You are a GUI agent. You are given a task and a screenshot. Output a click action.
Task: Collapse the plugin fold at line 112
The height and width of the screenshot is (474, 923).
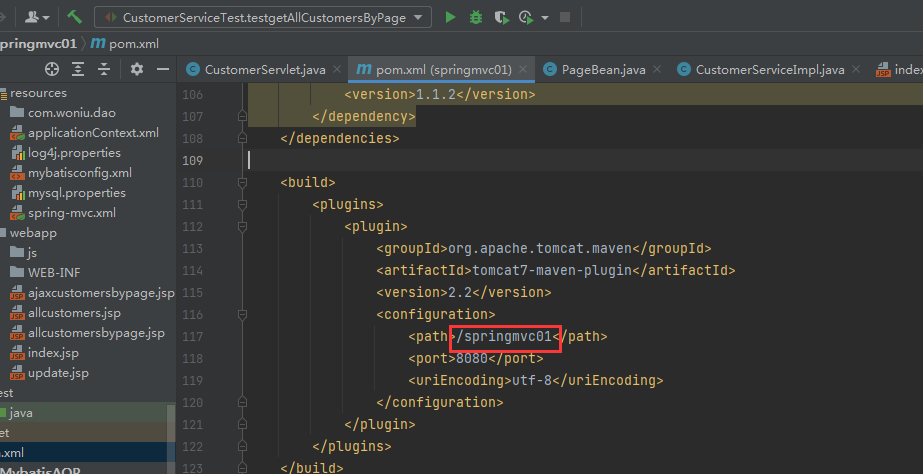click(x=242, y=226)
